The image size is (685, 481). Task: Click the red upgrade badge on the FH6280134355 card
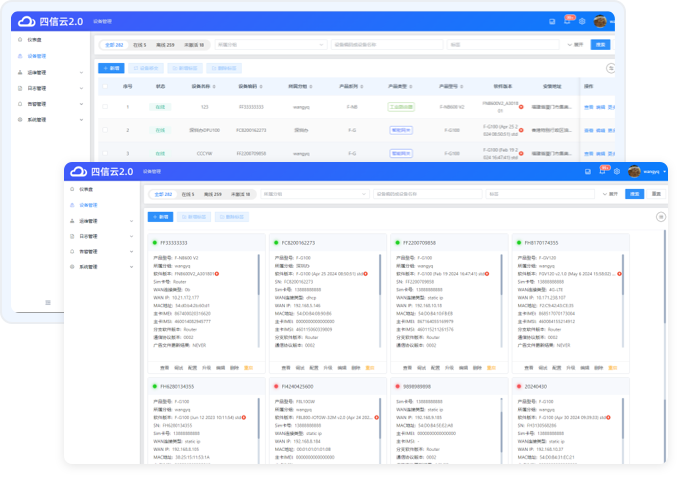[244, 418]
